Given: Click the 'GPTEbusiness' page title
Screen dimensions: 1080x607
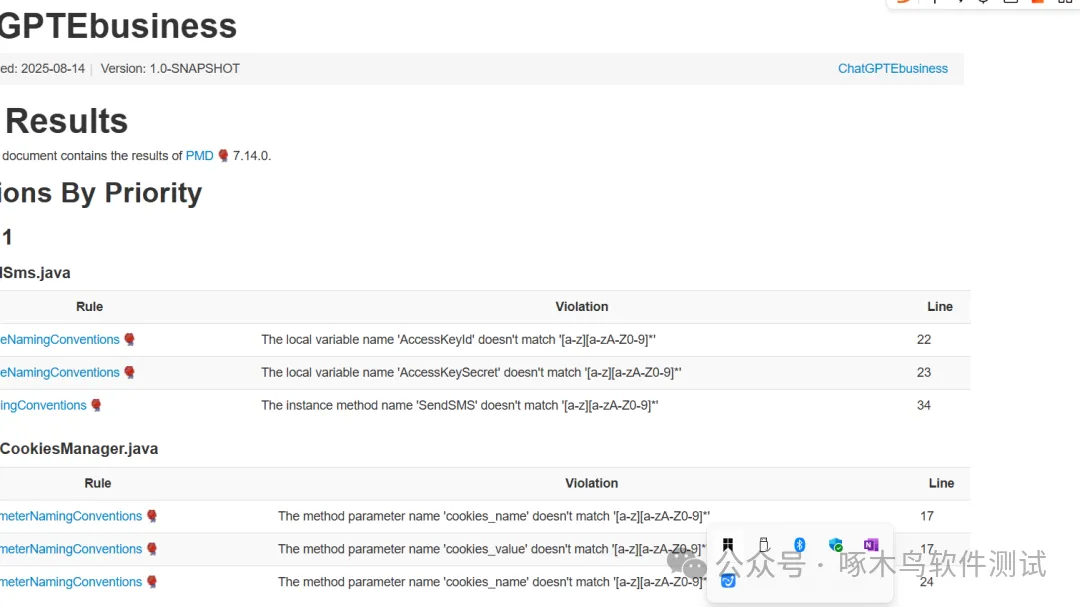Looking at the screenshot, I should tap(118, 26).
